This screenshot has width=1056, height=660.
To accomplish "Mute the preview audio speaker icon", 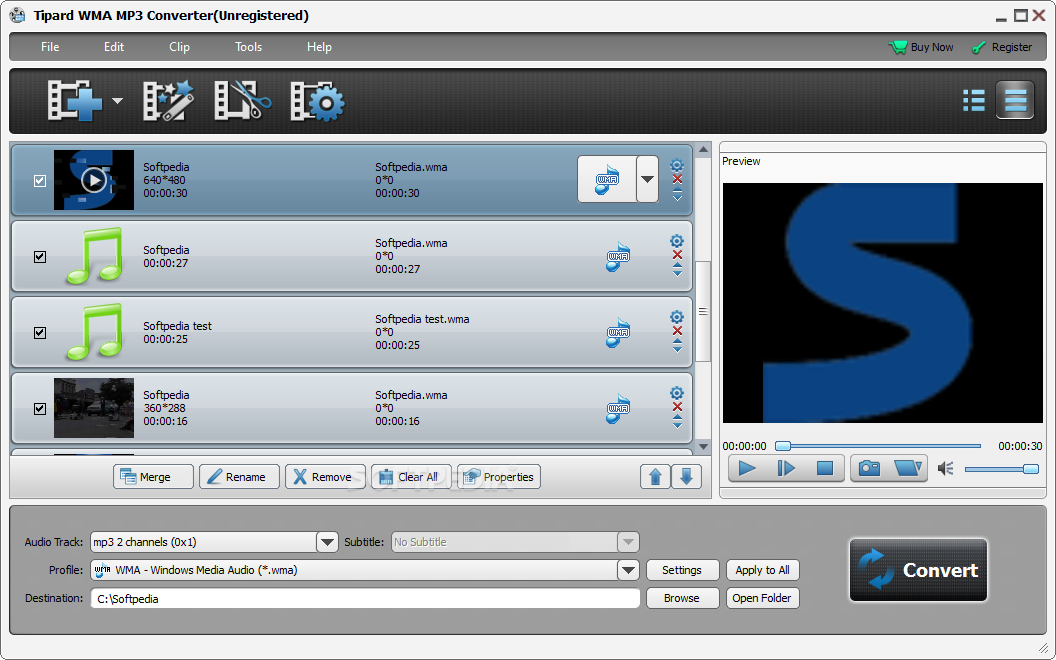I will coord(946,468).
